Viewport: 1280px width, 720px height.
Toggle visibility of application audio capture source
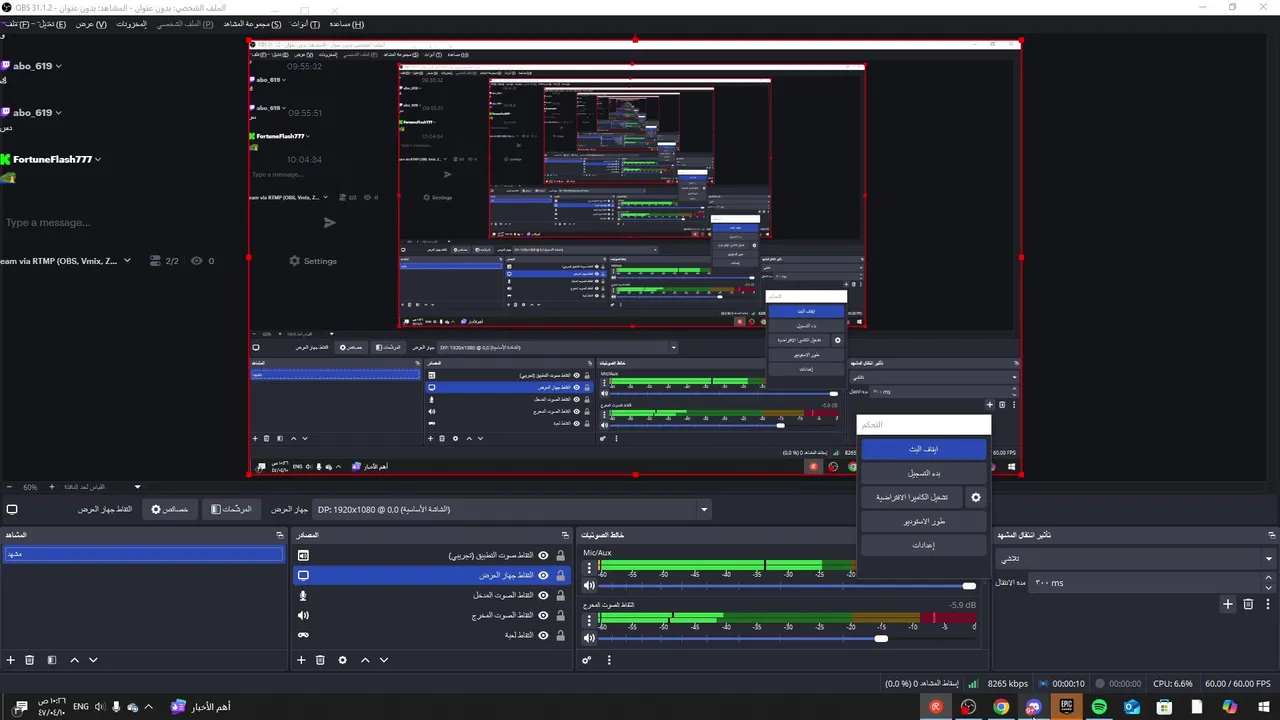[x=544, y=555]
